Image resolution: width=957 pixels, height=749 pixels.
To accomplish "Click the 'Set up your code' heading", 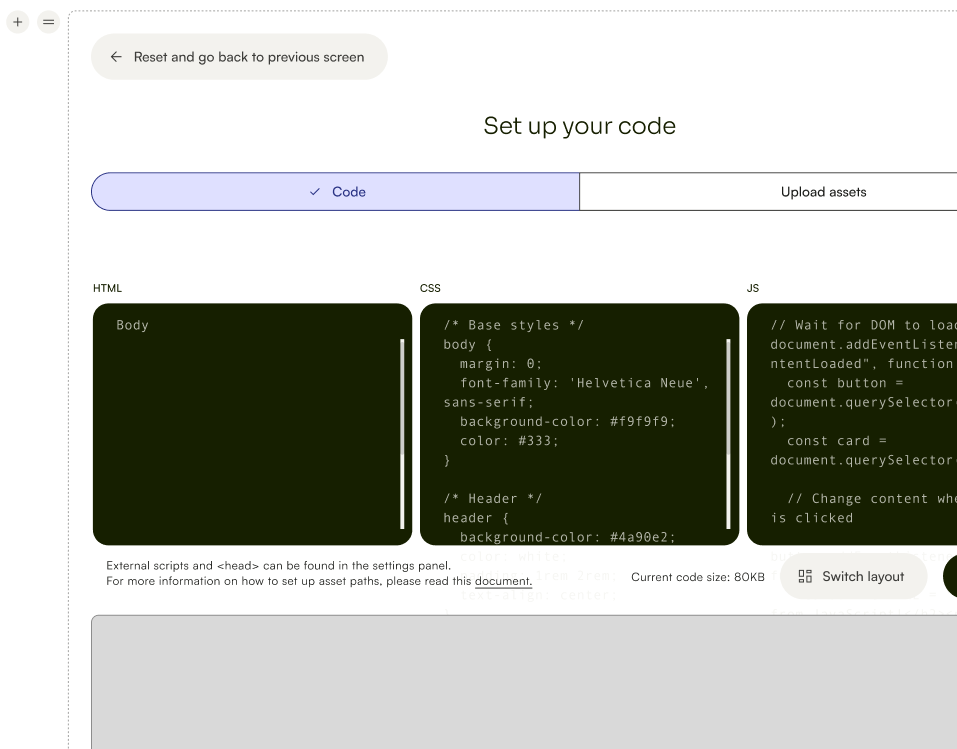I will (x=579, y=126).
